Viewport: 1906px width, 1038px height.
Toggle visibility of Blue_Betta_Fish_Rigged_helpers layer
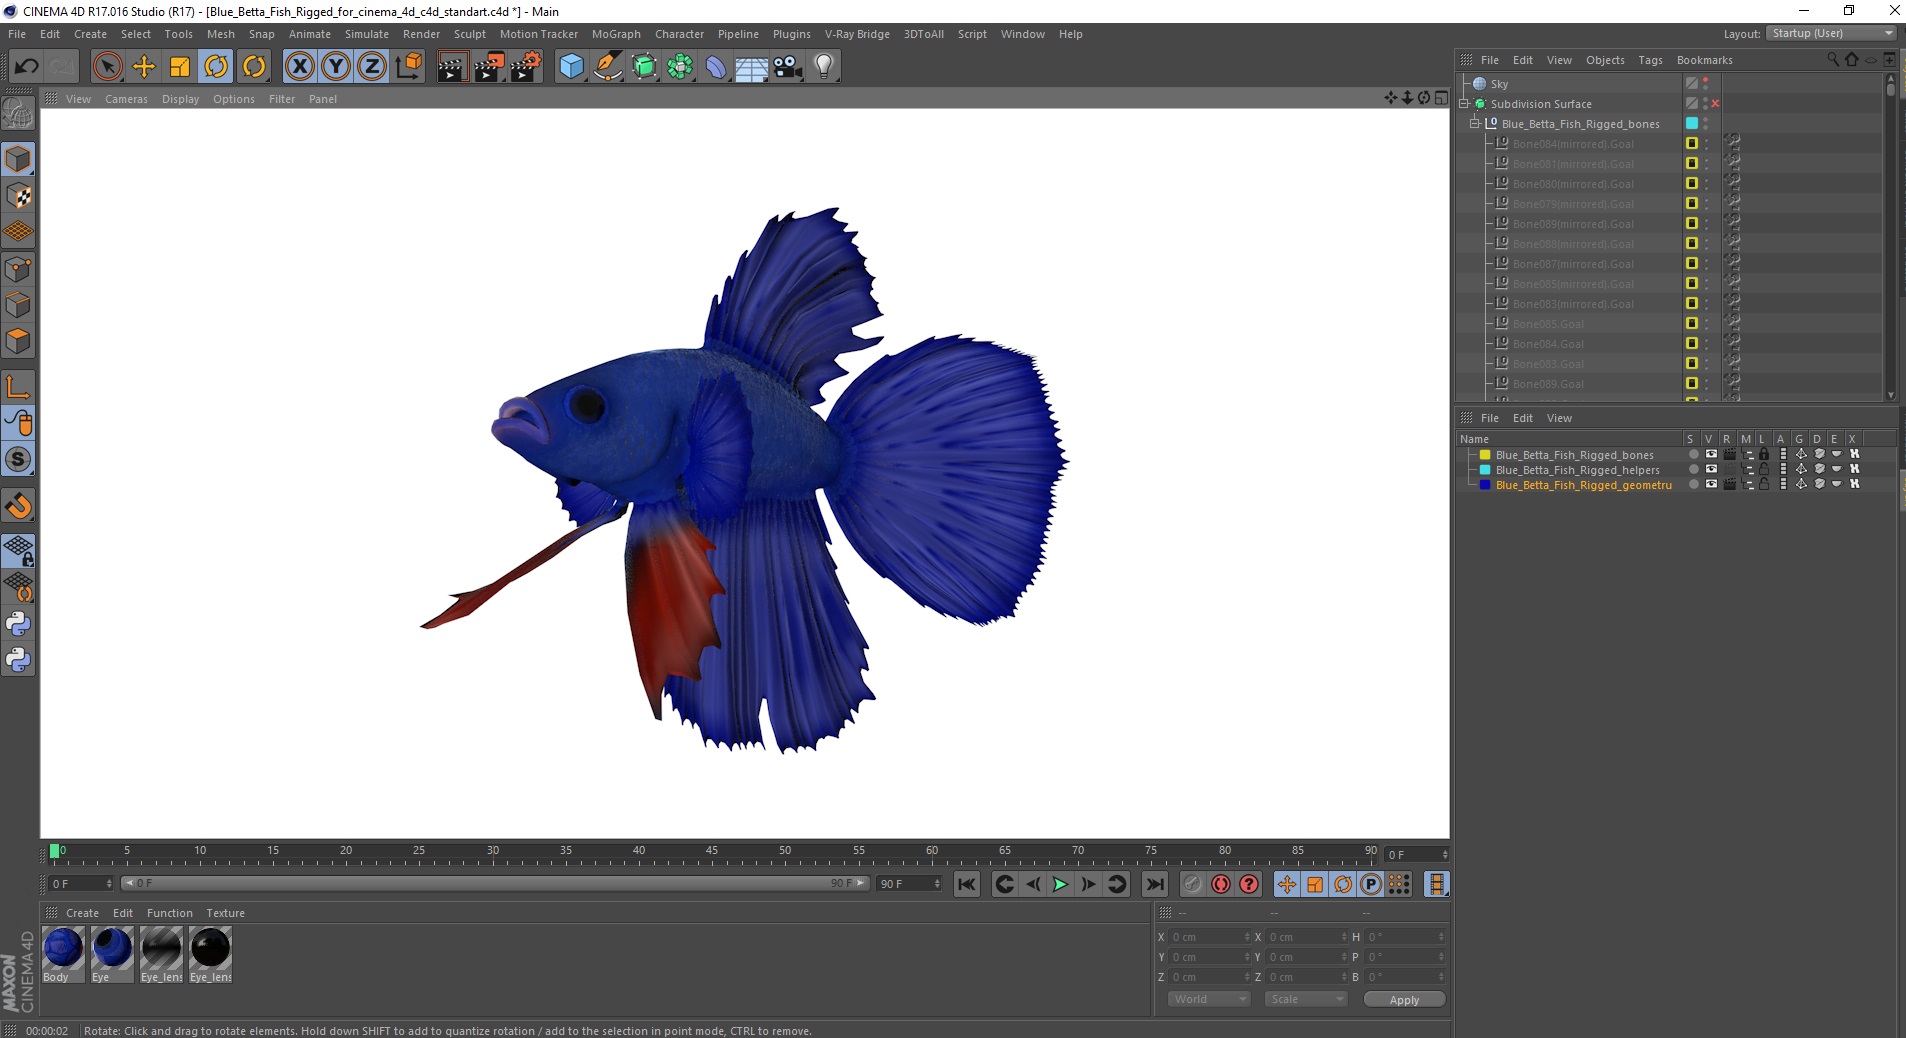click(x=1711, y=470)
